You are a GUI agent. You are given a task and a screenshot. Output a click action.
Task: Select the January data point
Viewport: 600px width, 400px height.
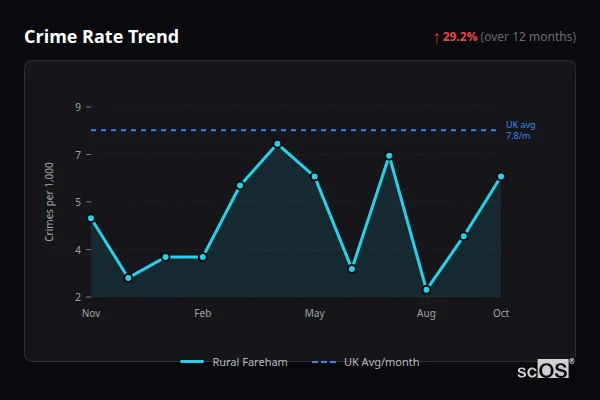[166, 257]
